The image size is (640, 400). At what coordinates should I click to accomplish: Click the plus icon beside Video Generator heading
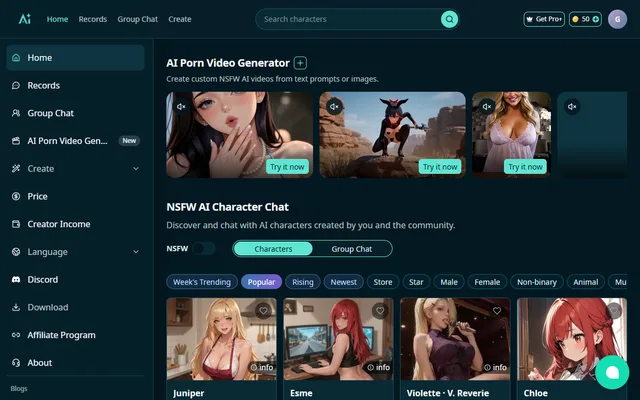click(x=300, y=63)
